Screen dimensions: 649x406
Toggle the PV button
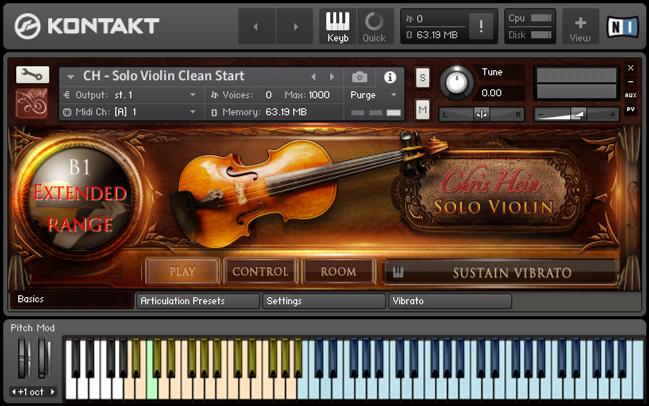(630, 110)
